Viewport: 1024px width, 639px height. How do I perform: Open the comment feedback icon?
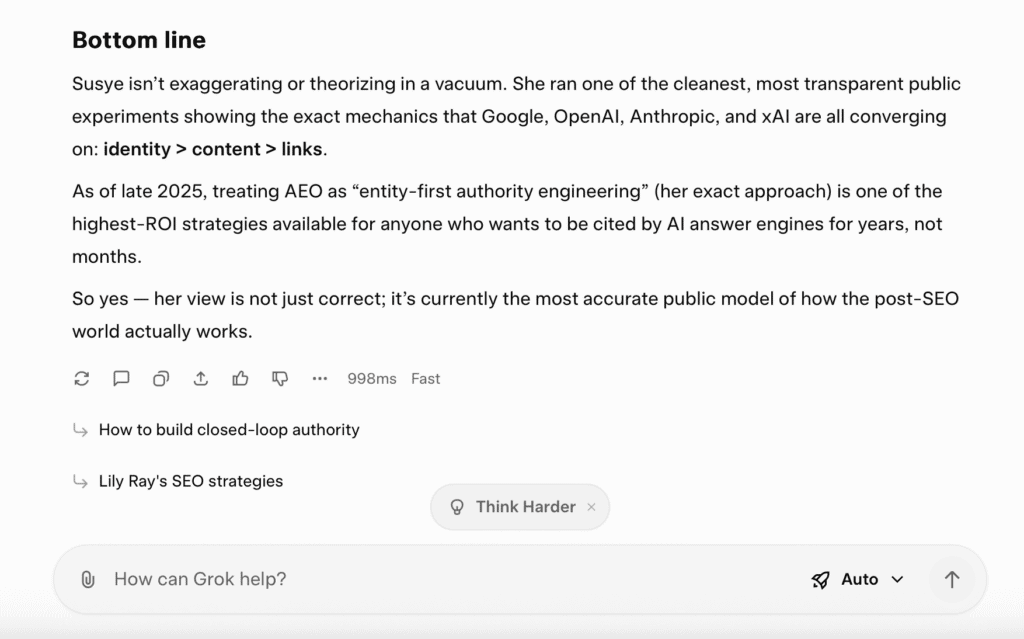coord(121,378)
